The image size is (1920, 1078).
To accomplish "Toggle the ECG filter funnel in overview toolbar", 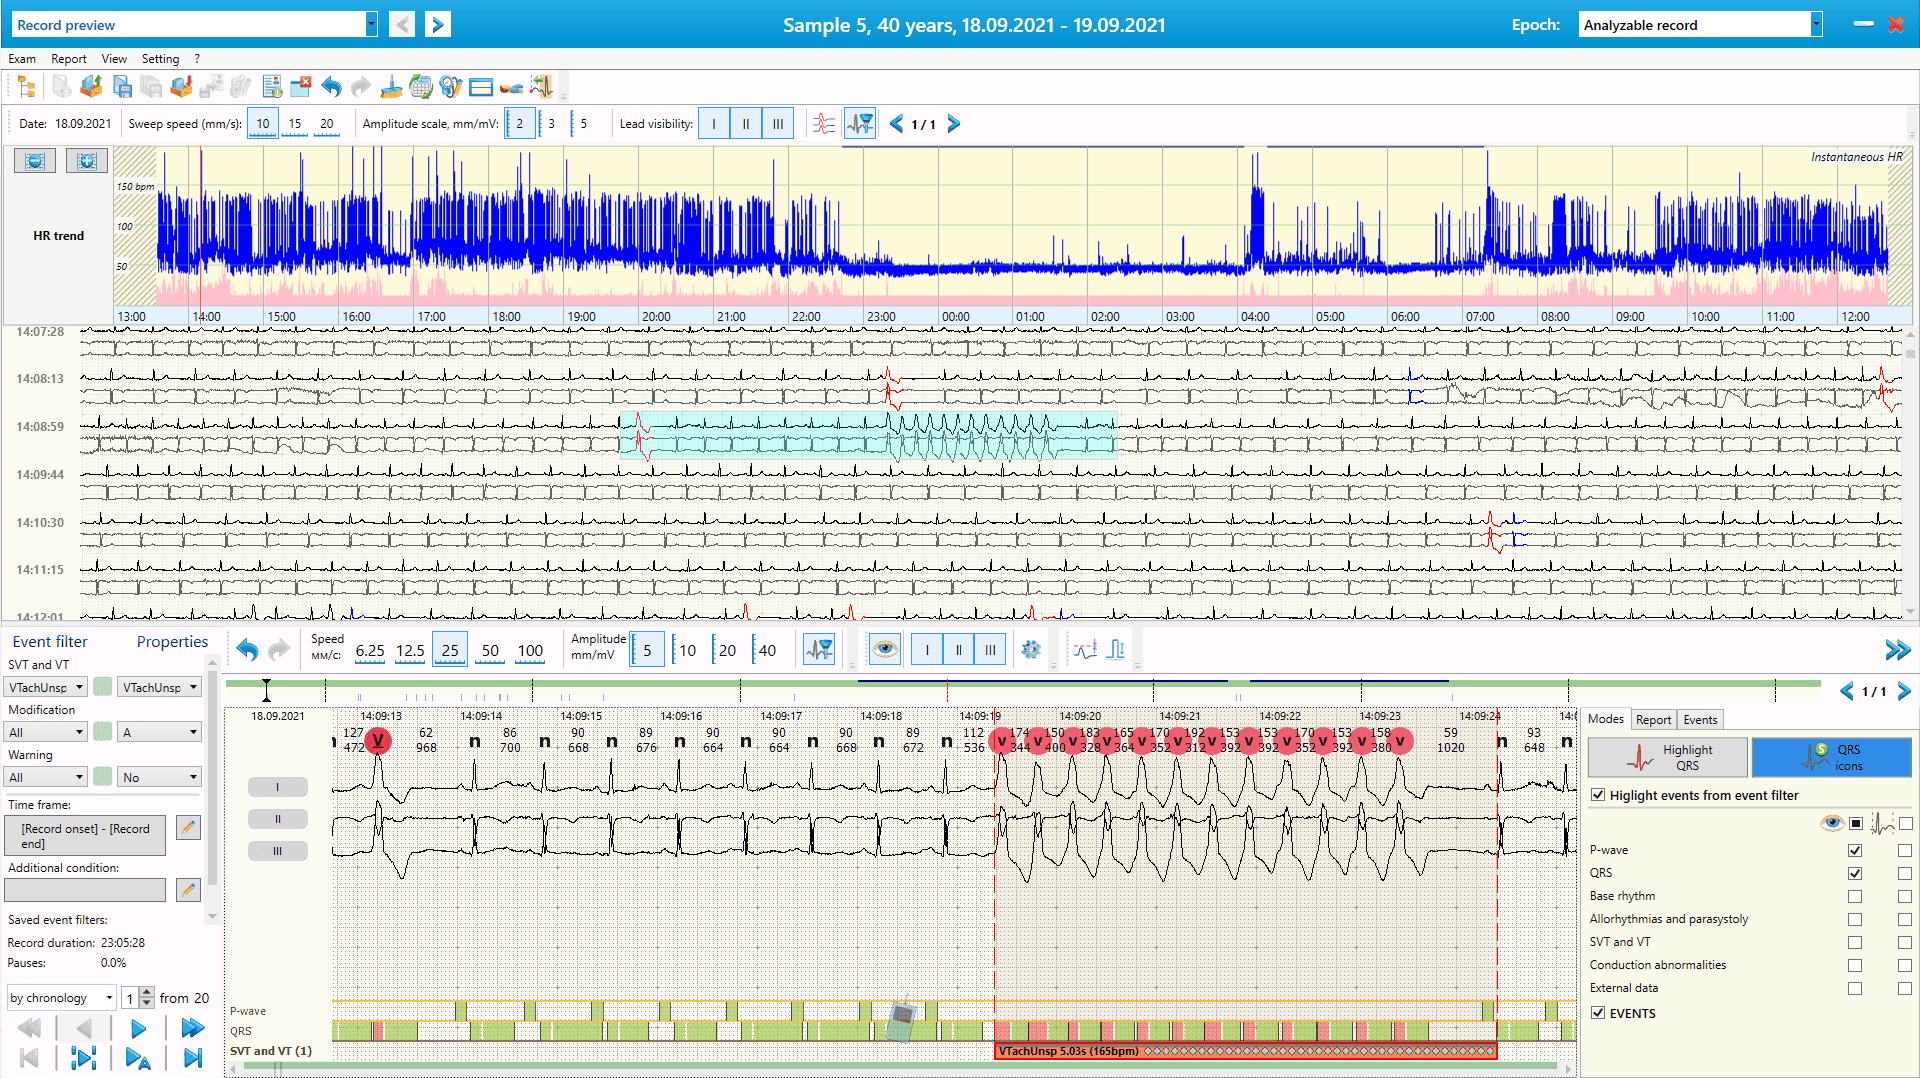I will [x=860, y=124].
